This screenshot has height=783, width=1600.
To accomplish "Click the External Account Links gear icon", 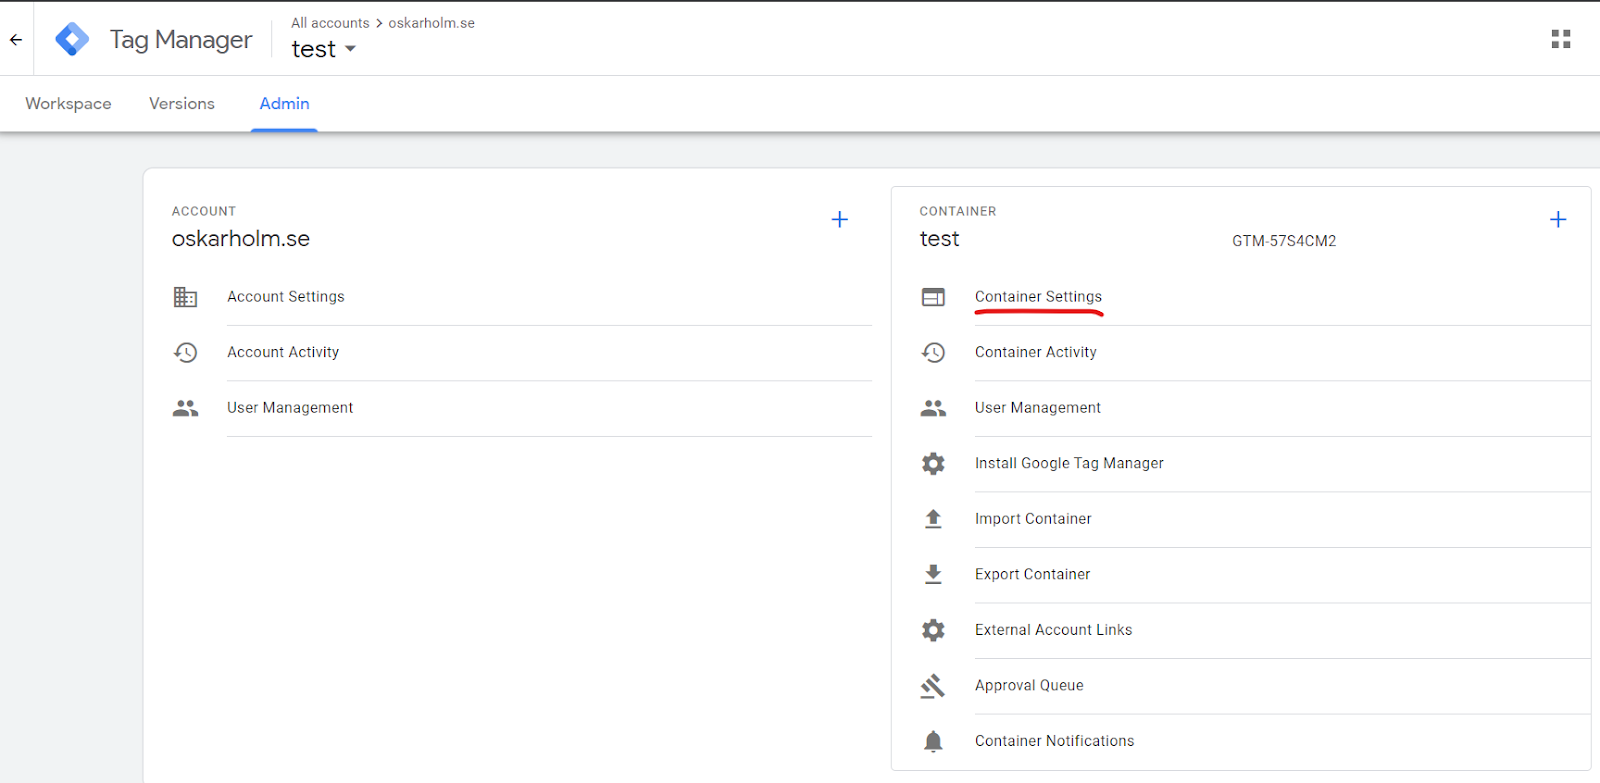I will [933, 630].
